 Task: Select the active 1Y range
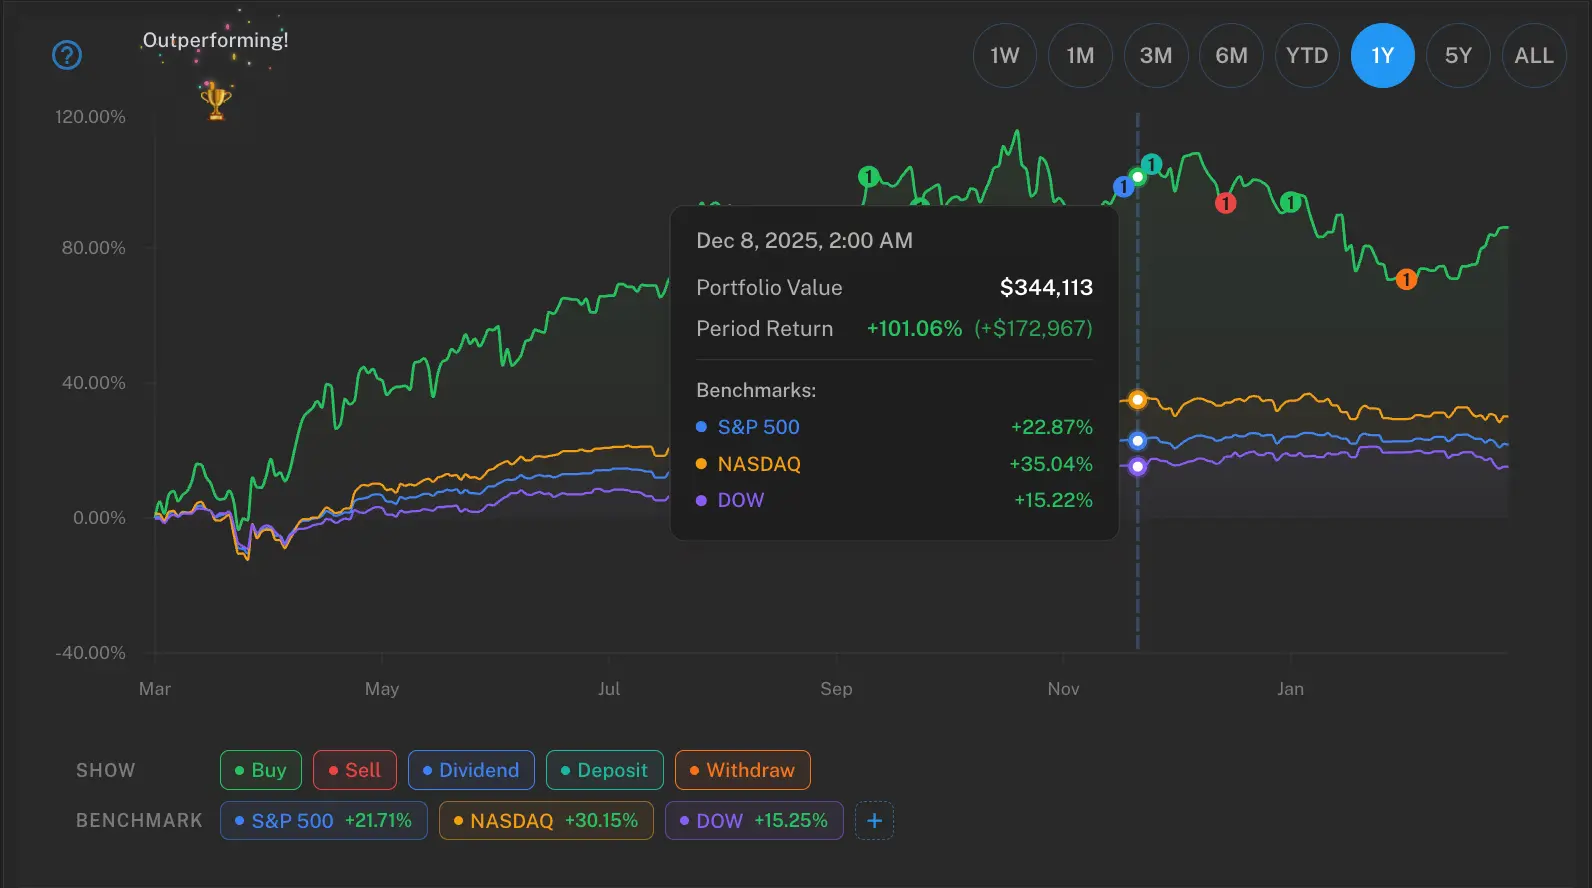click(x=1383, y=56)
